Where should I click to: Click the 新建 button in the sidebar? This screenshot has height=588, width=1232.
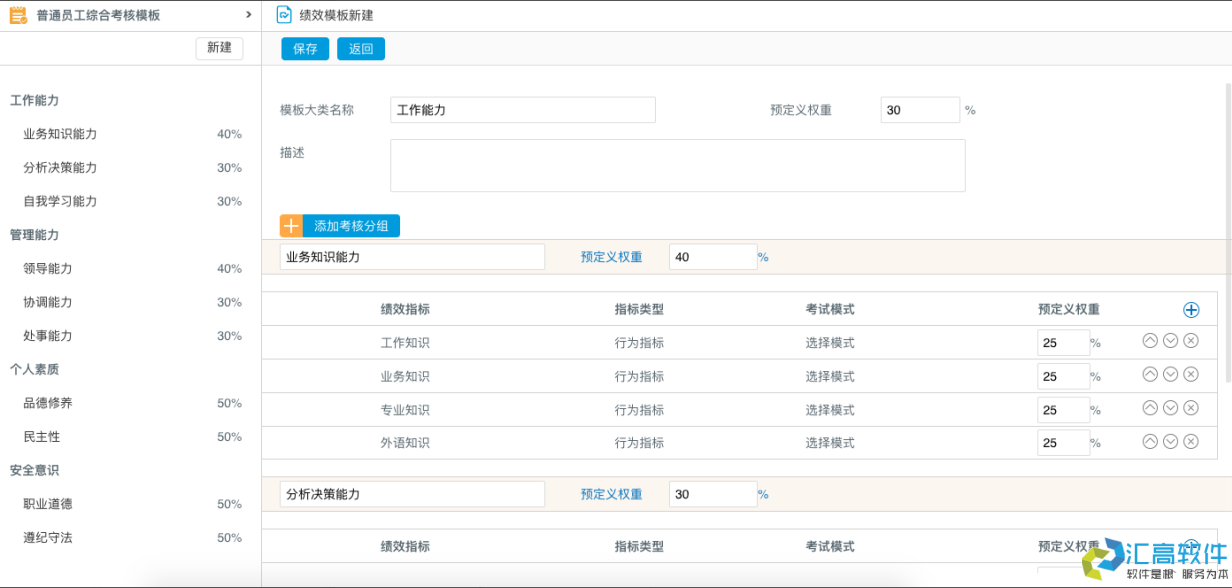tap(218, 48)
